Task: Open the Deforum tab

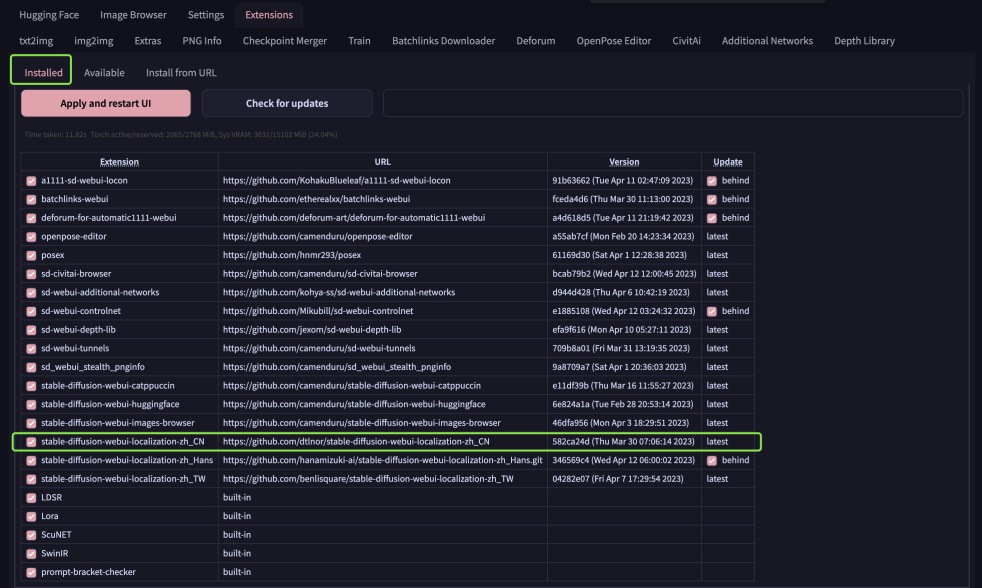Action: click(x=535, y=41)
